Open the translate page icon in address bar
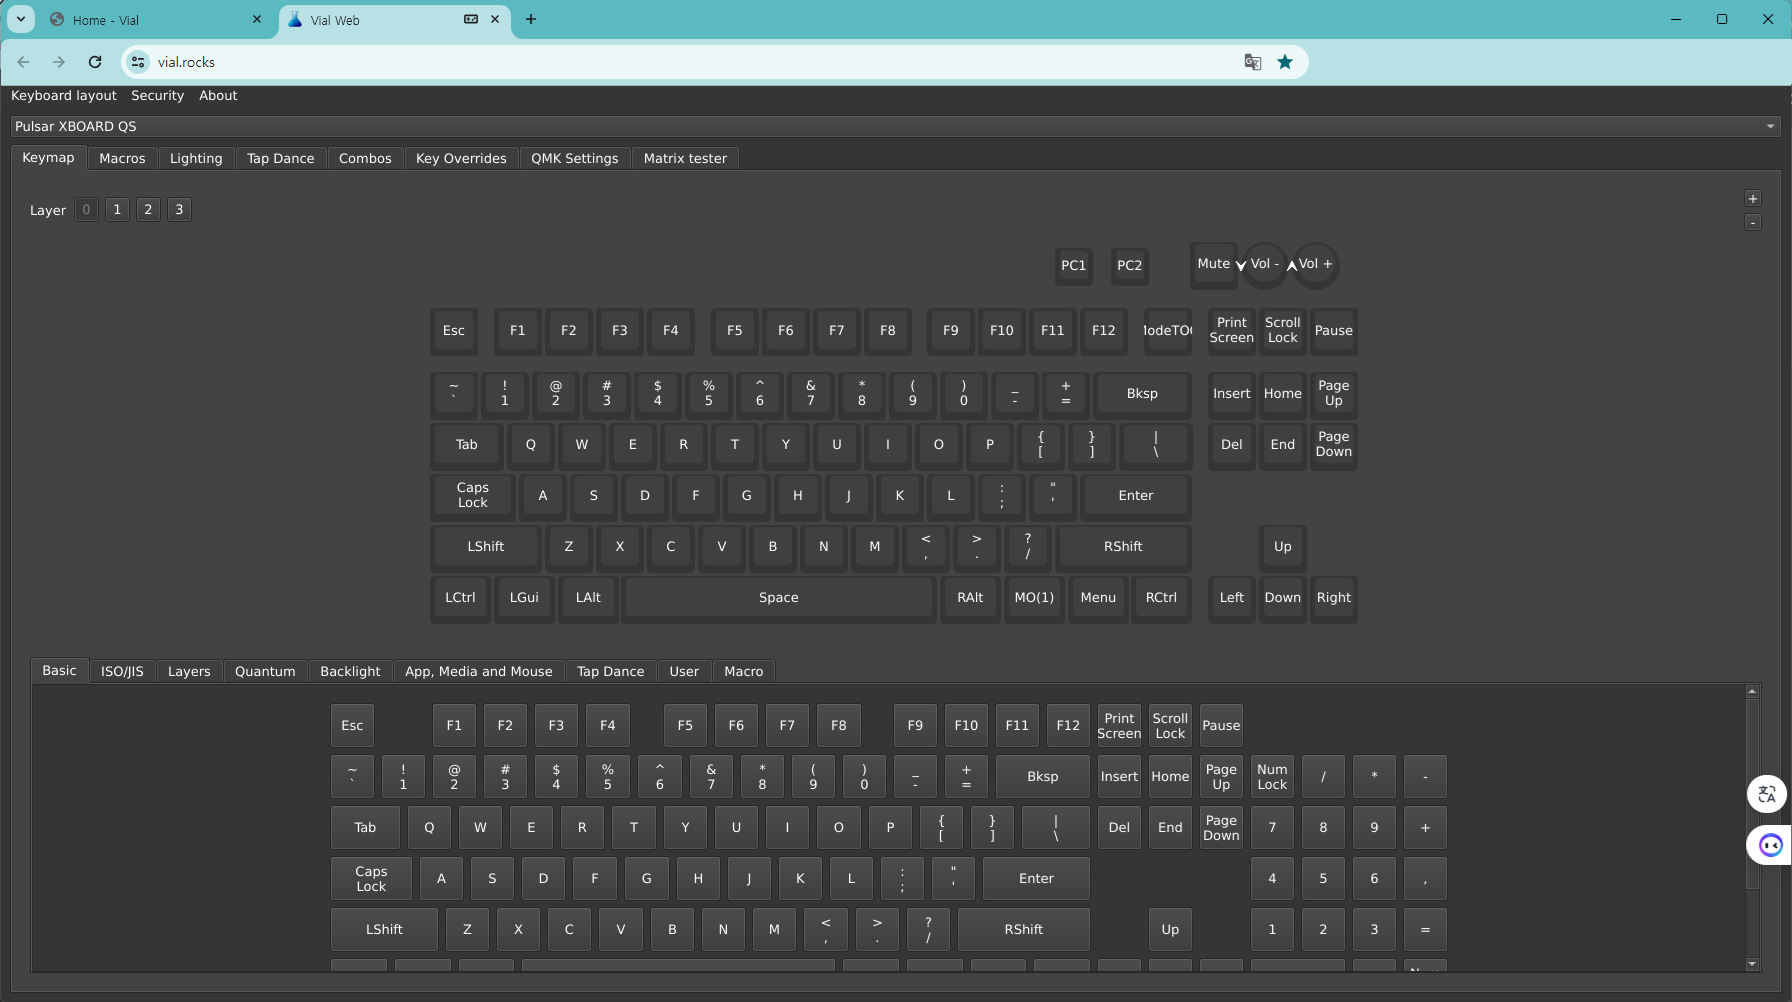 click(1252, 62)
